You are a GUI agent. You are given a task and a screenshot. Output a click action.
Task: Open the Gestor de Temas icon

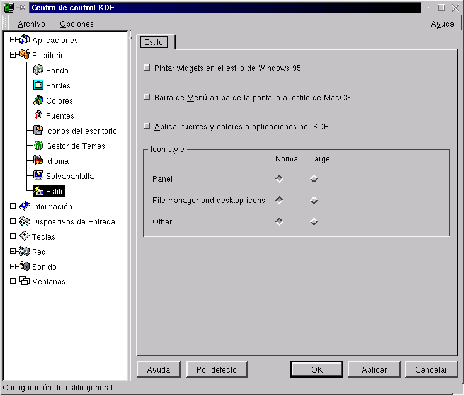pos(38,145)
